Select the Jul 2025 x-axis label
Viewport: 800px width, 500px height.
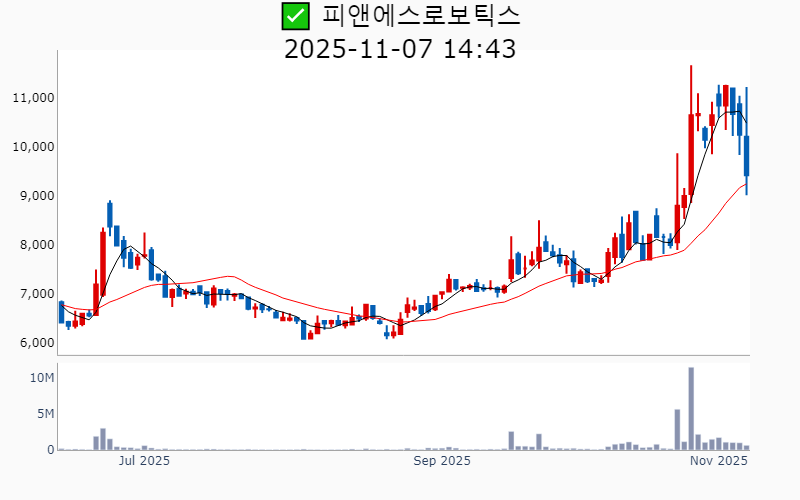(144, 461)
